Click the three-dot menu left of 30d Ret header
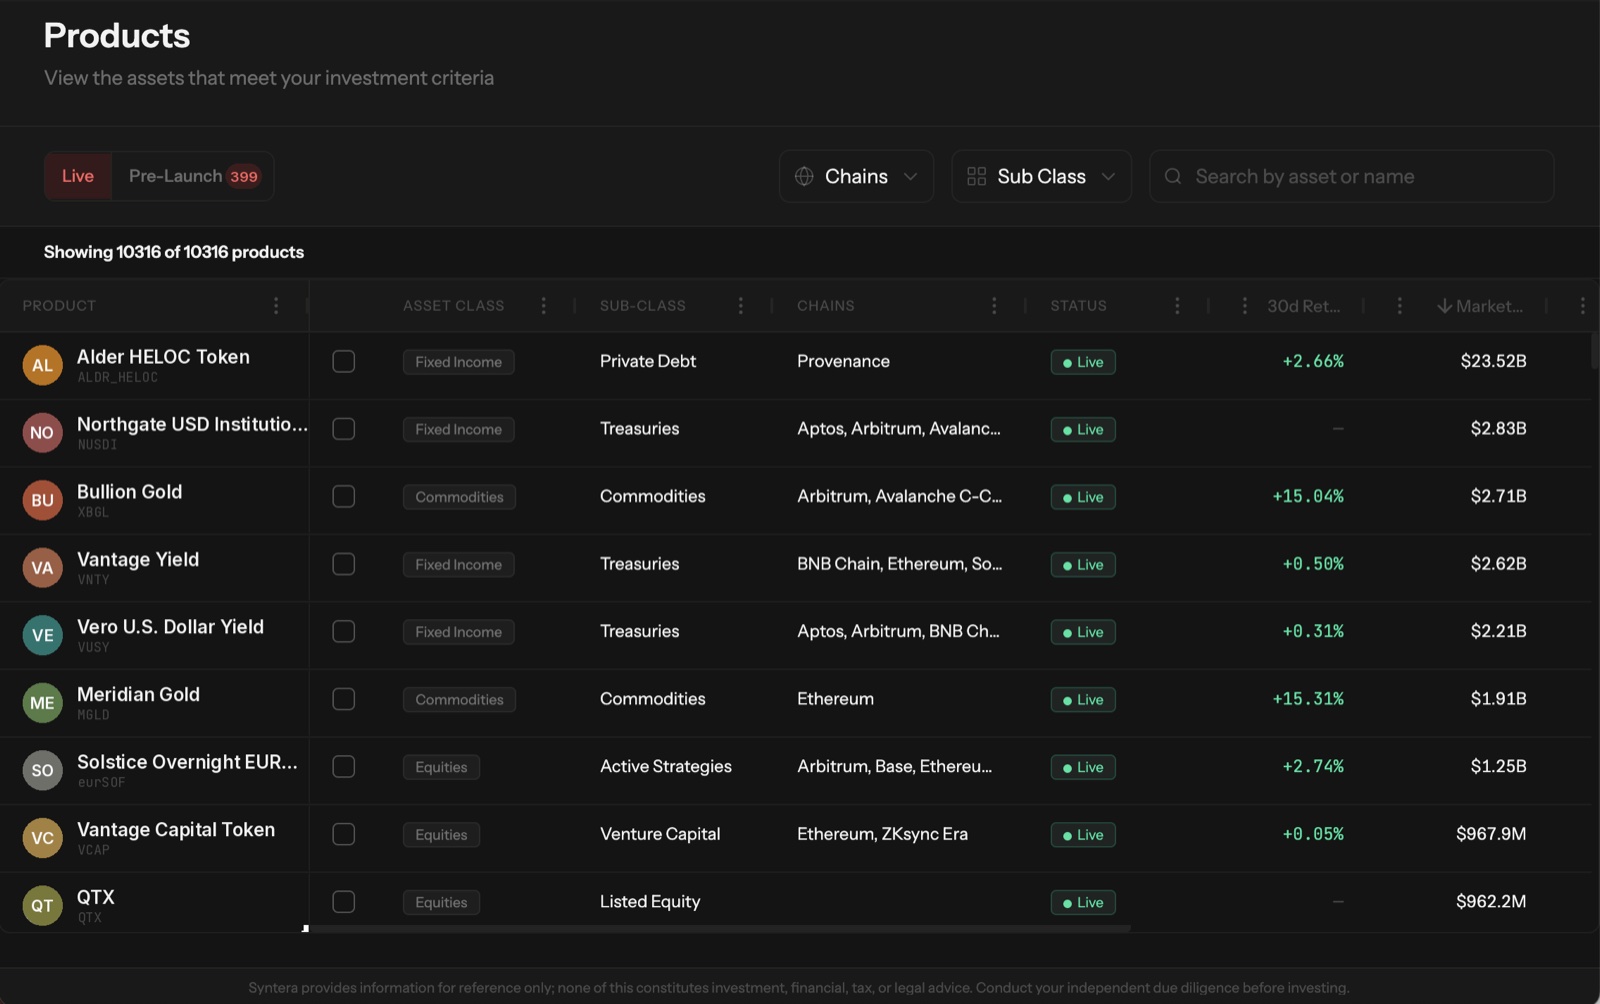The width and height of the screenshot is (1600, 1004). click(x=1244, y=306)
